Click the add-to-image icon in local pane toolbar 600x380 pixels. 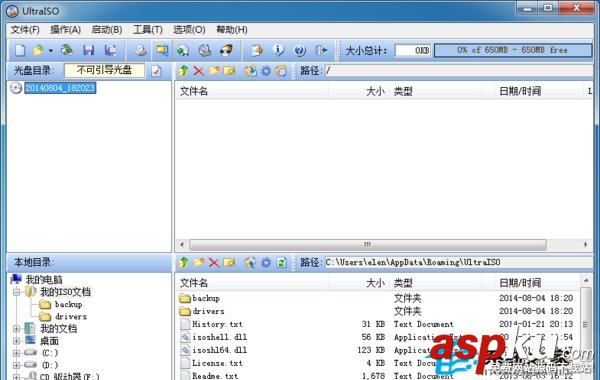250,263
